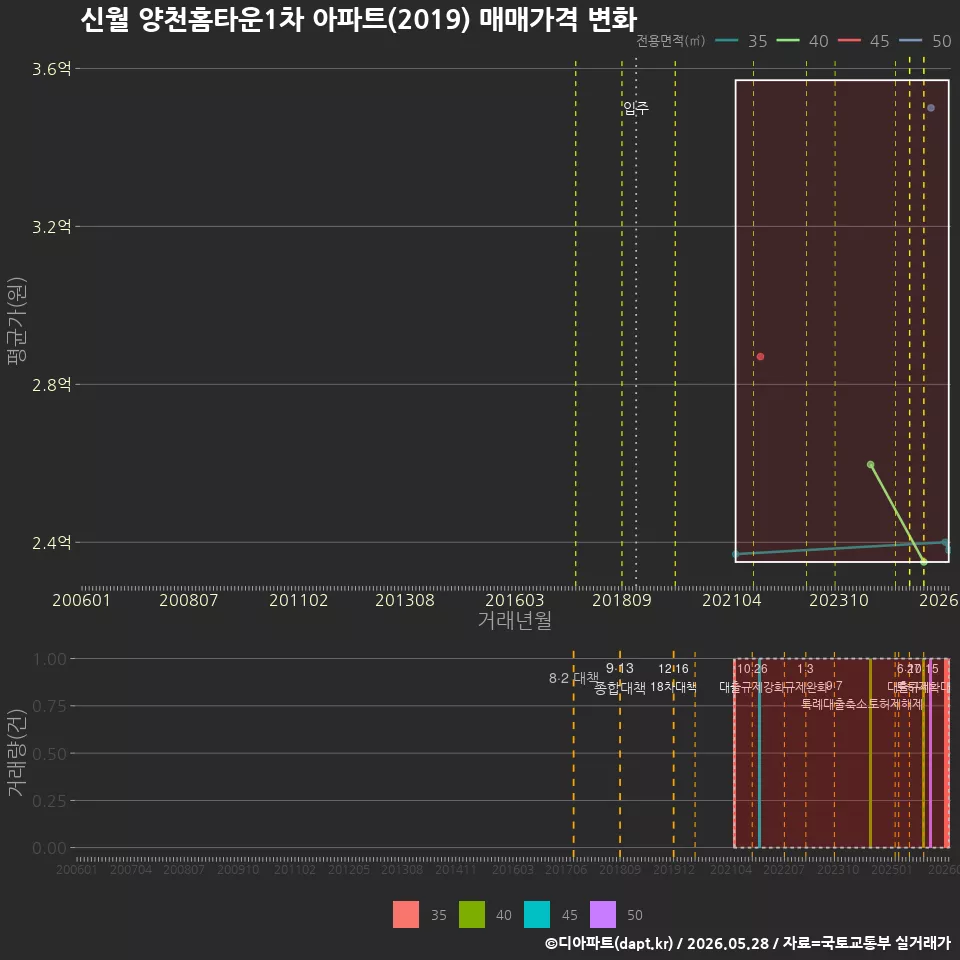Click the 0.50 label on volume axis
Image resolution: width=960 pixels, height=960 pixels.
click(x=50, y=754)
